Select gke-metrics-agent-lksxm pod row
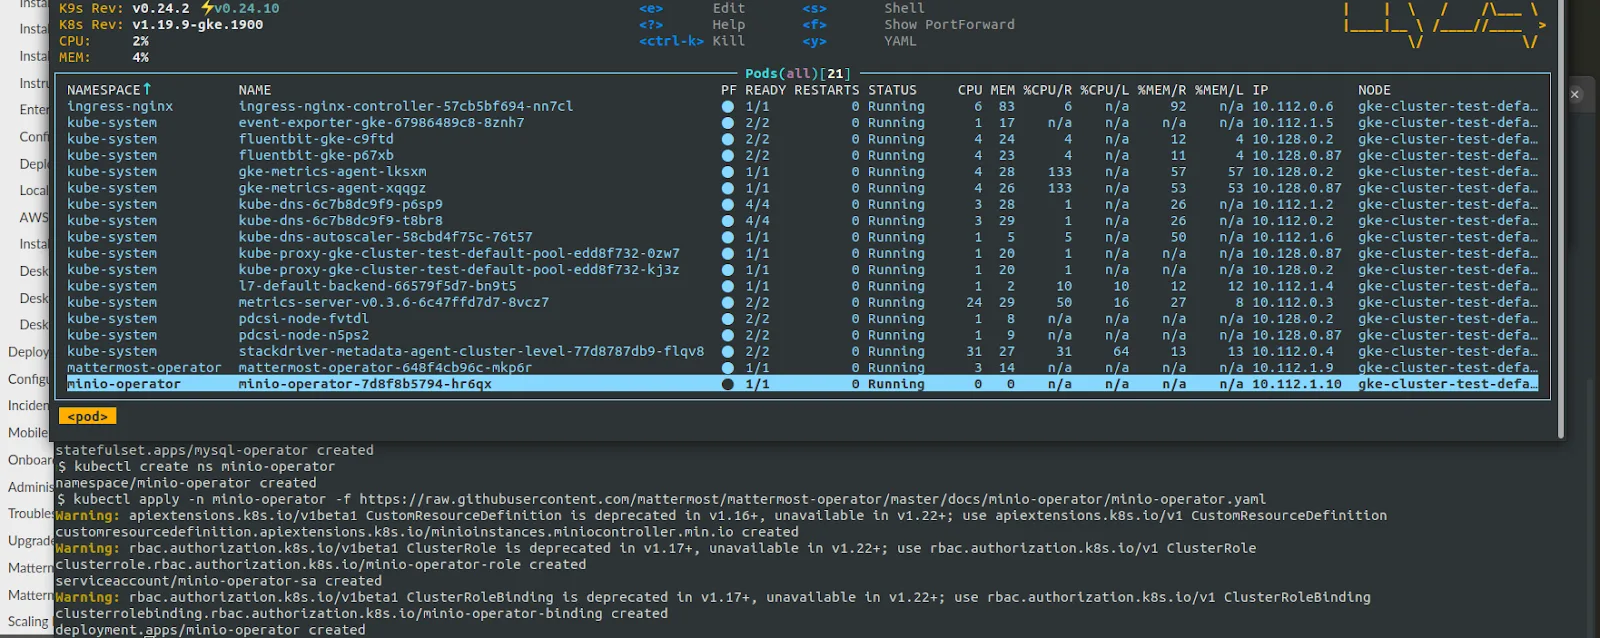 click(802, 172)
